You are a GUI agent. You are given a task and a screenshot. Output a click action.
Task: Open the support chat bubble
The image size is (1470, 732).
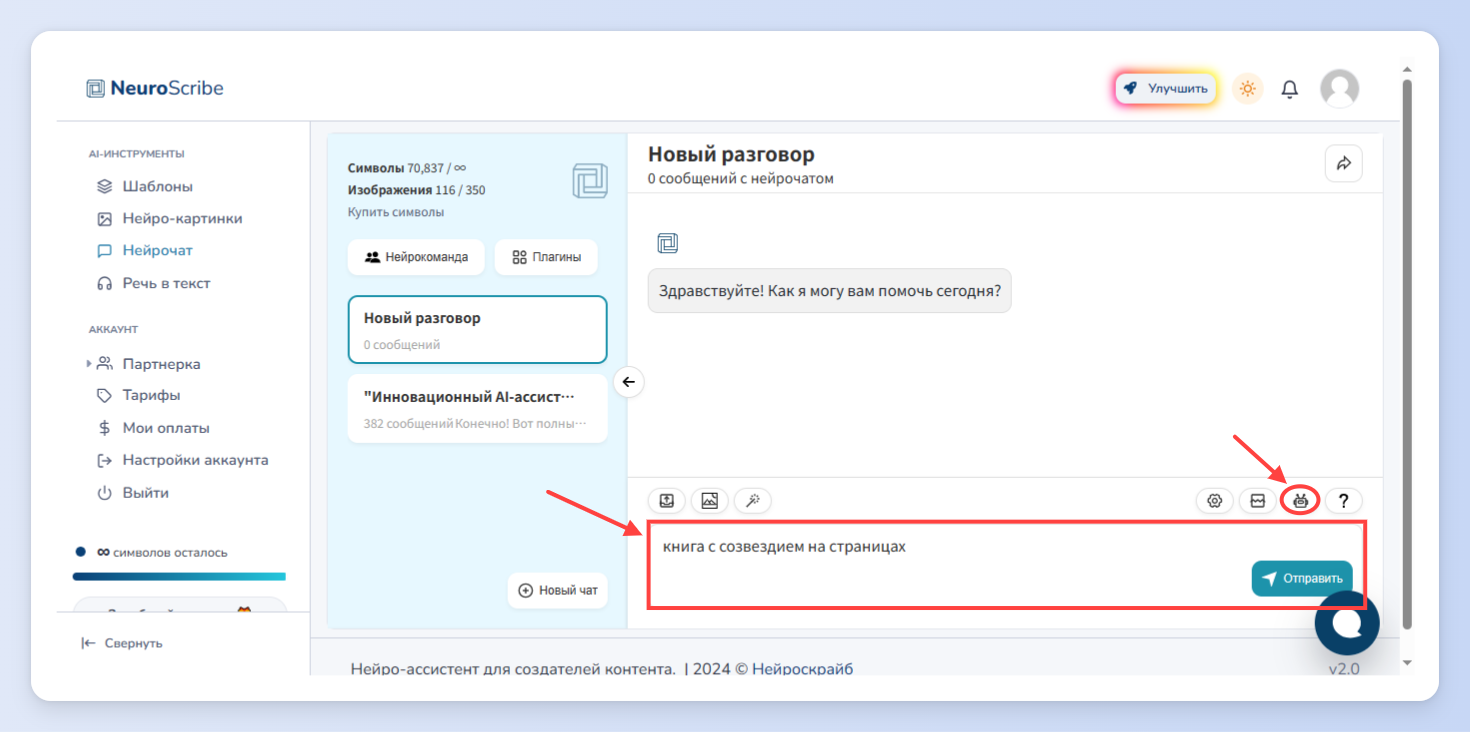point(1347,622)
